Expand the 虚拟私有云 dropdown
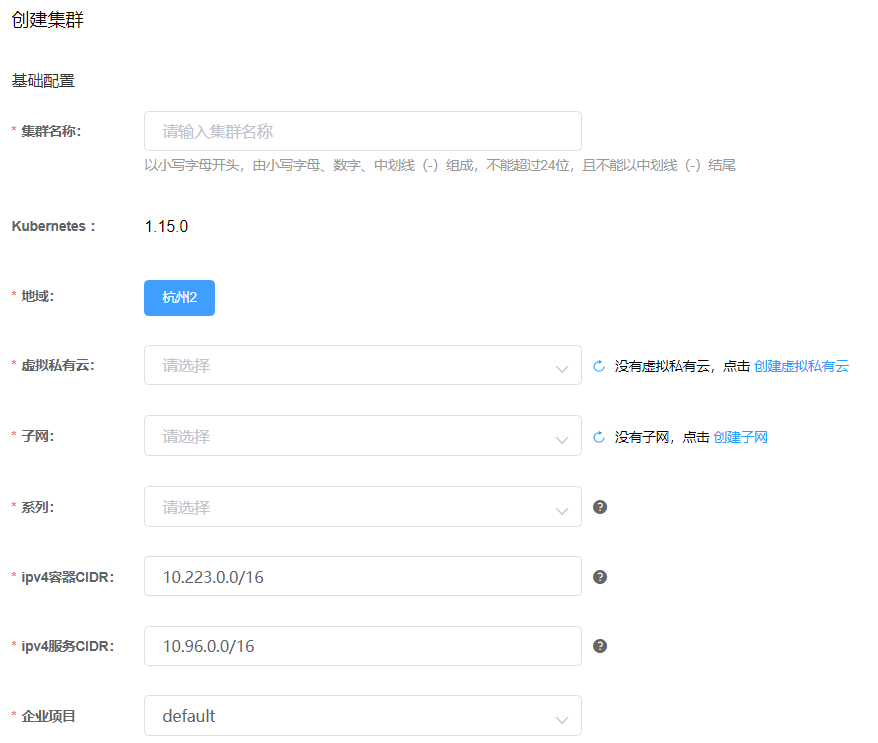The width and height of the screenshot is (878, 743). pyautogui.click(x=362, y=366)
